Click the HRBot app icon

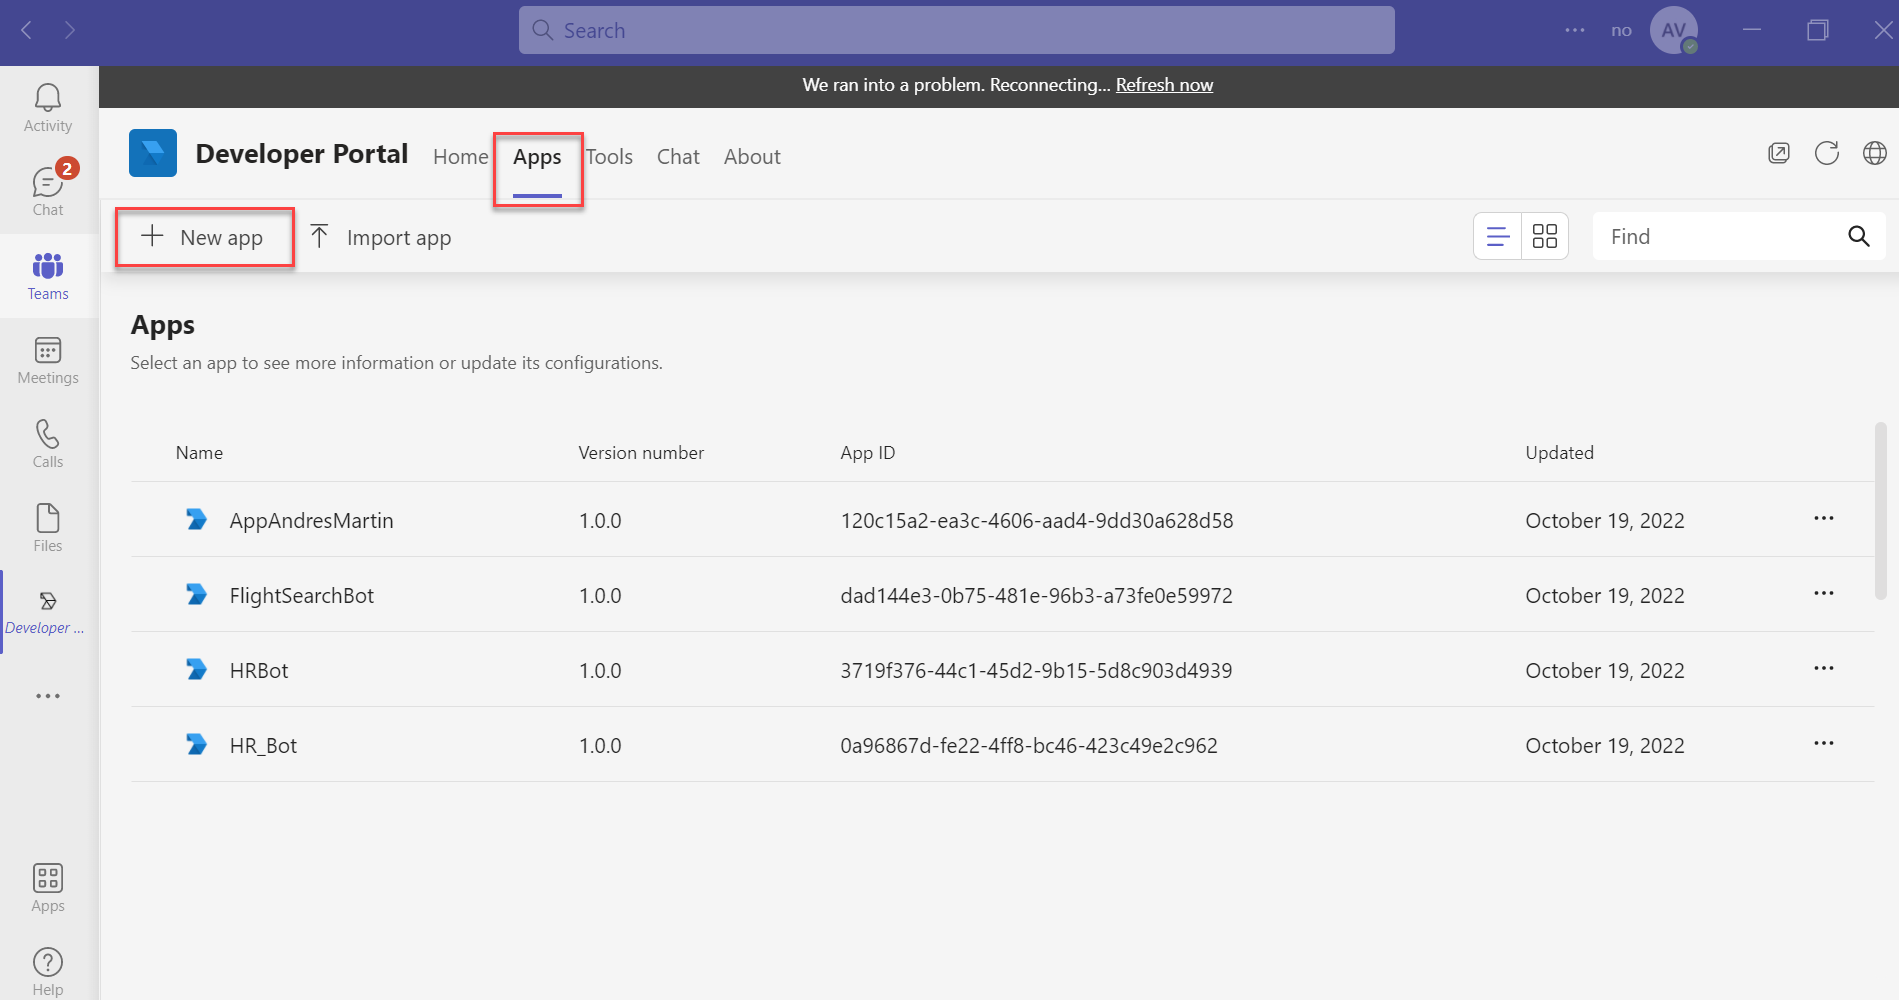tap(197, 669)
